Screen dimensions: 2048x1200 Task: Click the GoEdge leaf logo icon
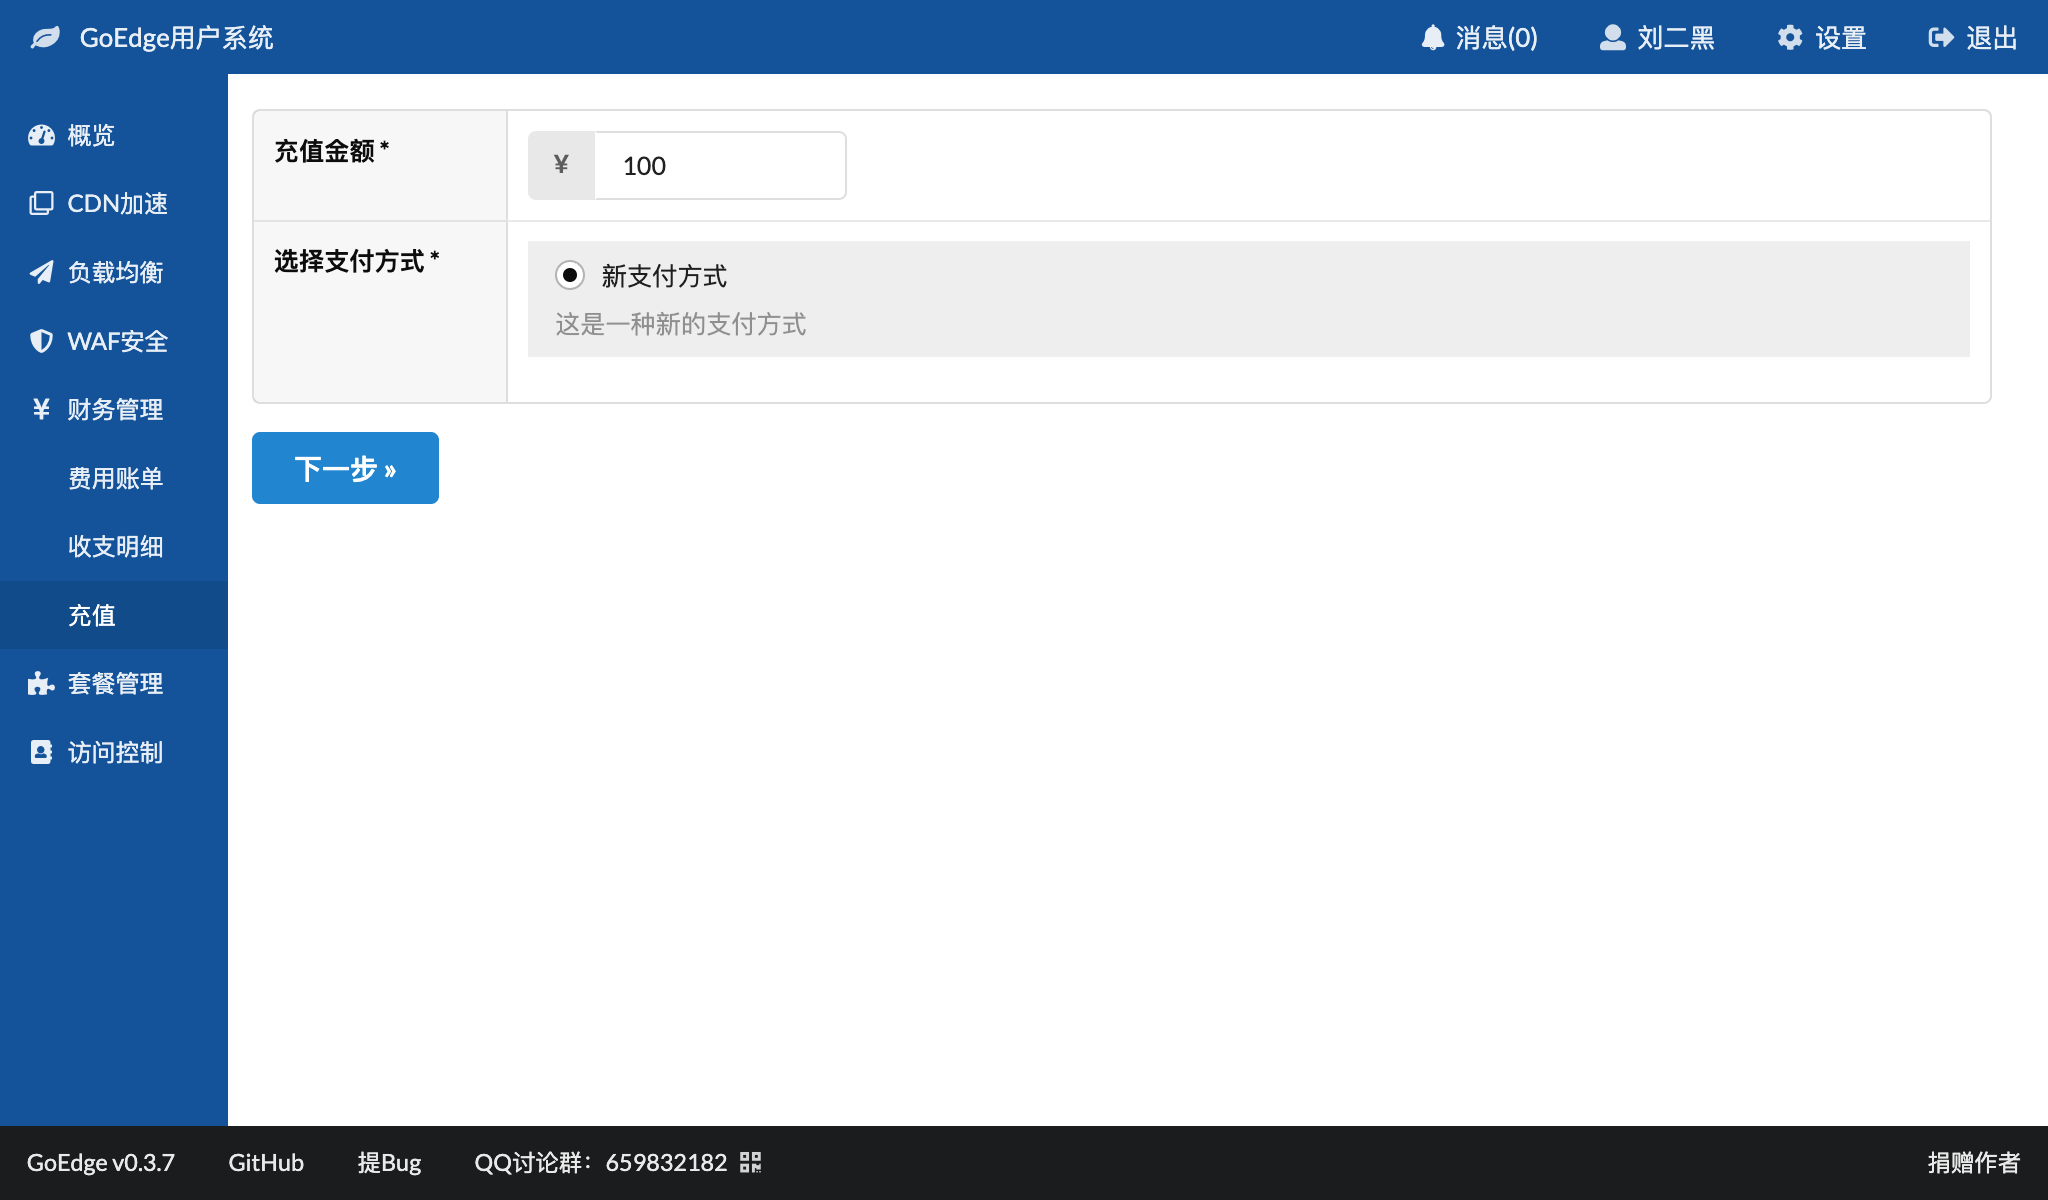[45, 38]
